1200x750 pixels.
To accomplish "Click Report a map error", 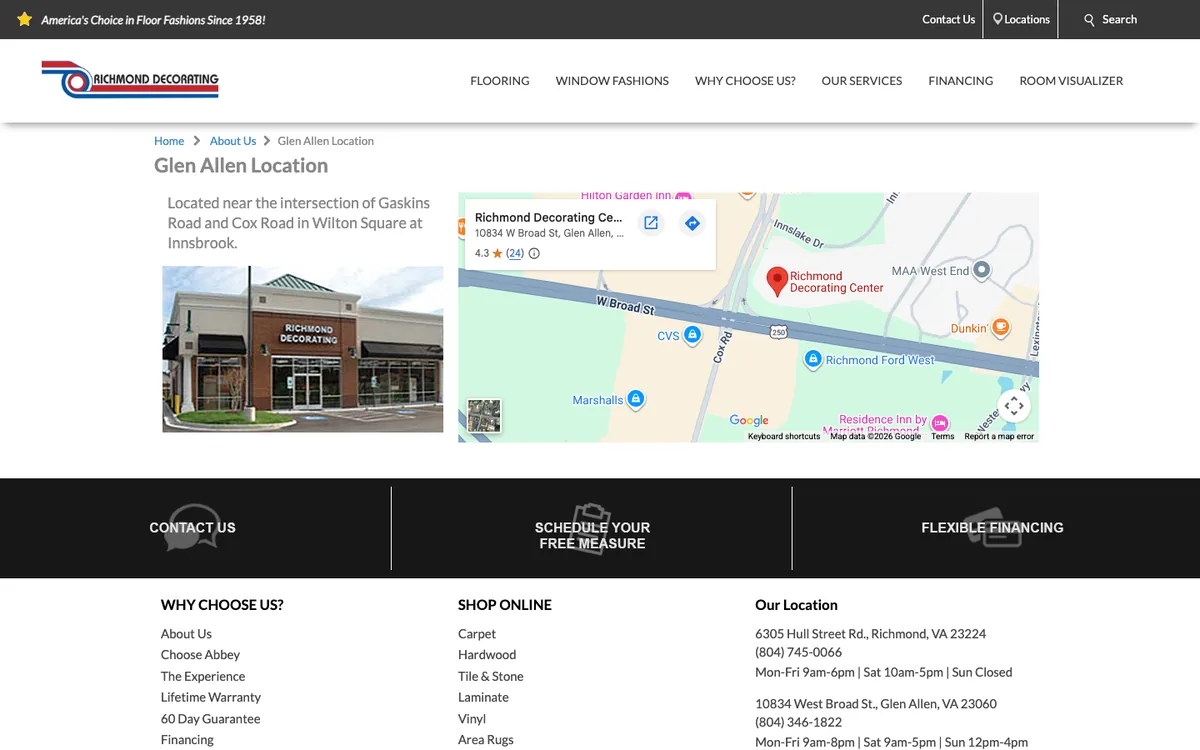I will pyautogui.click(x=999, y=437).
